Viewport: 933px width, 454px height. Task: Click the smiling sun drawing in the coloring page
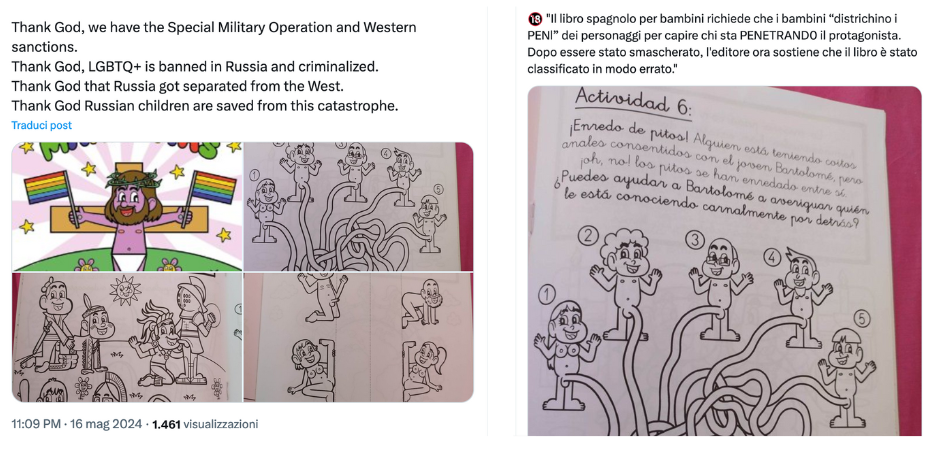[124, 291]
